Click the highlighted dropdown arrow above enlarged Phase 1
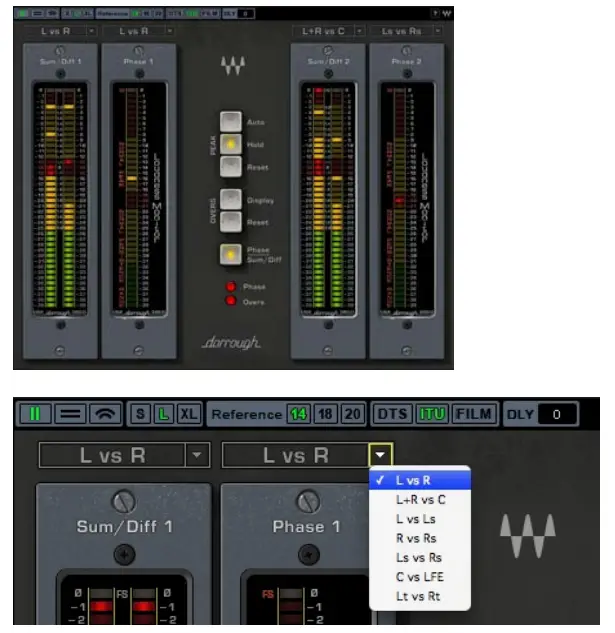The height and width of the screenshot is (633, 615). [x=380, y=455]
